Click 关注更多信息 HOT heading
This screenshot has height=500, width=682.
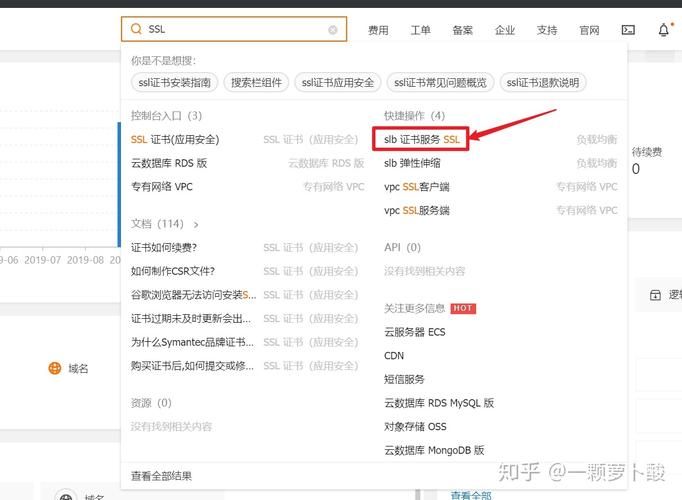pyautogui.click(x=430, y=308)
